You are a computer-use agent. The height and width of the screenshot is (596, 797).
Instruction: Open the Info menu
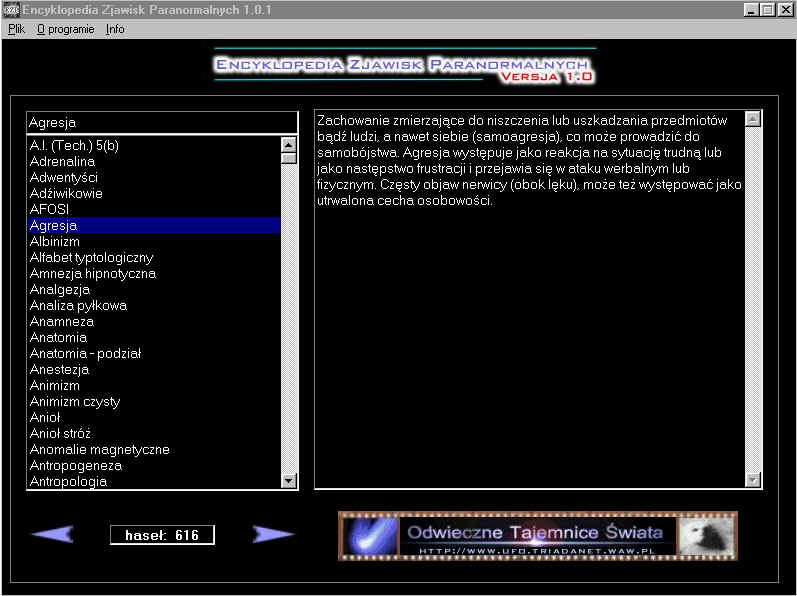115,29
